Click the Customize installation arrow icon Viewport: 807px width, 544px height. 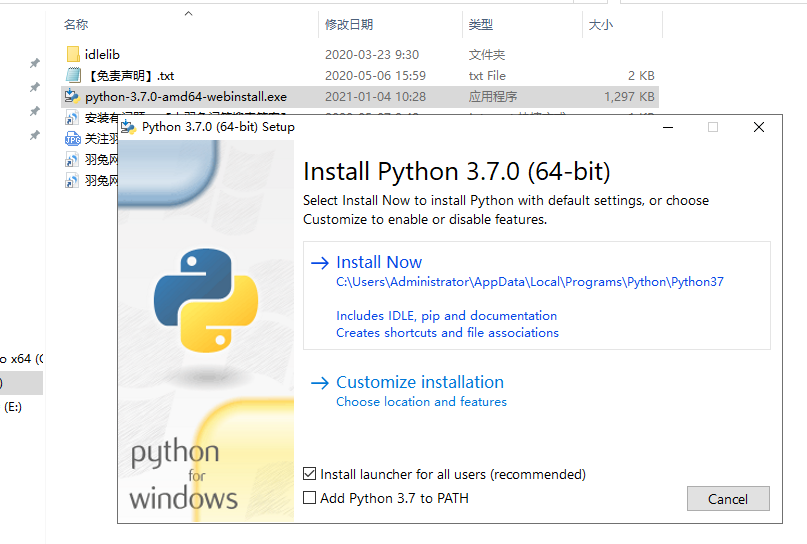click(x=320, y=383)
